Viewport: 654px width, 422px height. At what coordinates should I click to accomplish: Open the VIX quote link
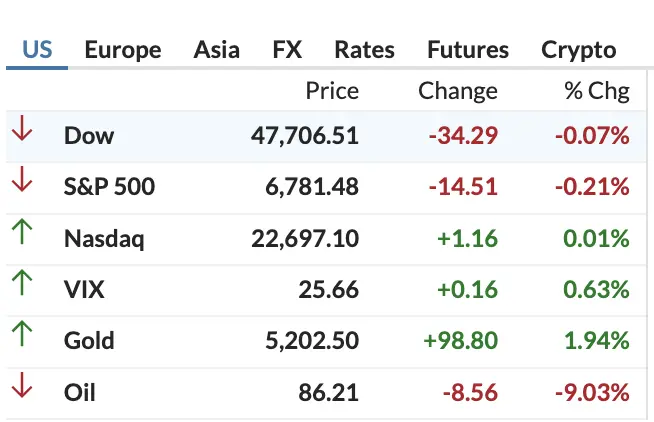pyautogui.click(x=84, y=290)
